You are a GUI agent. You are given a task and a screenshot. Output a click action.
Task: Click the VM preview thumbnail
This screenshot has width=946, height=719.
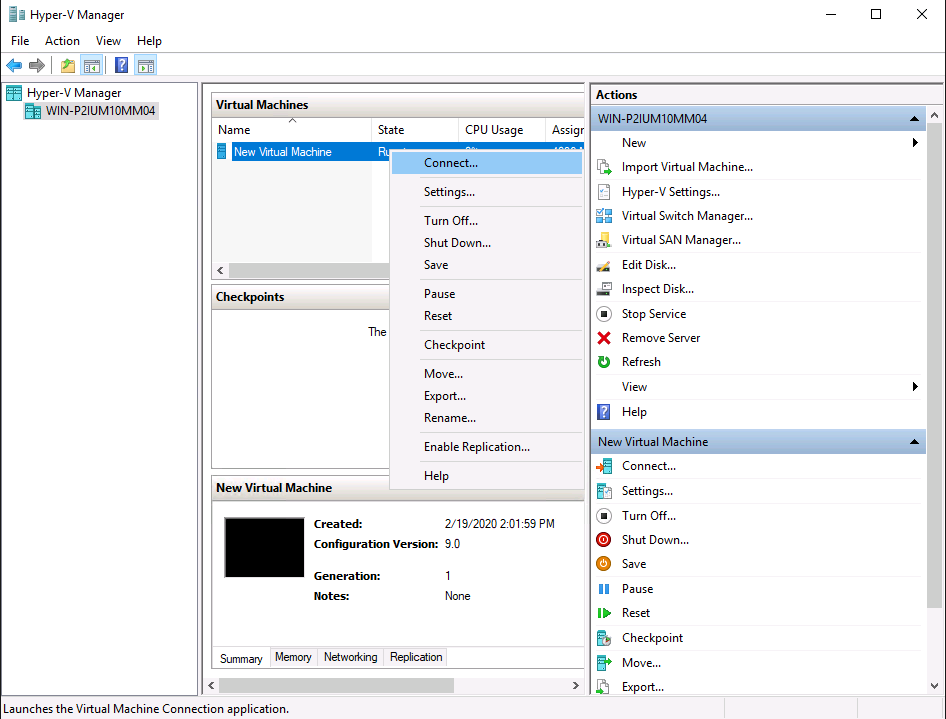[264, 547]
